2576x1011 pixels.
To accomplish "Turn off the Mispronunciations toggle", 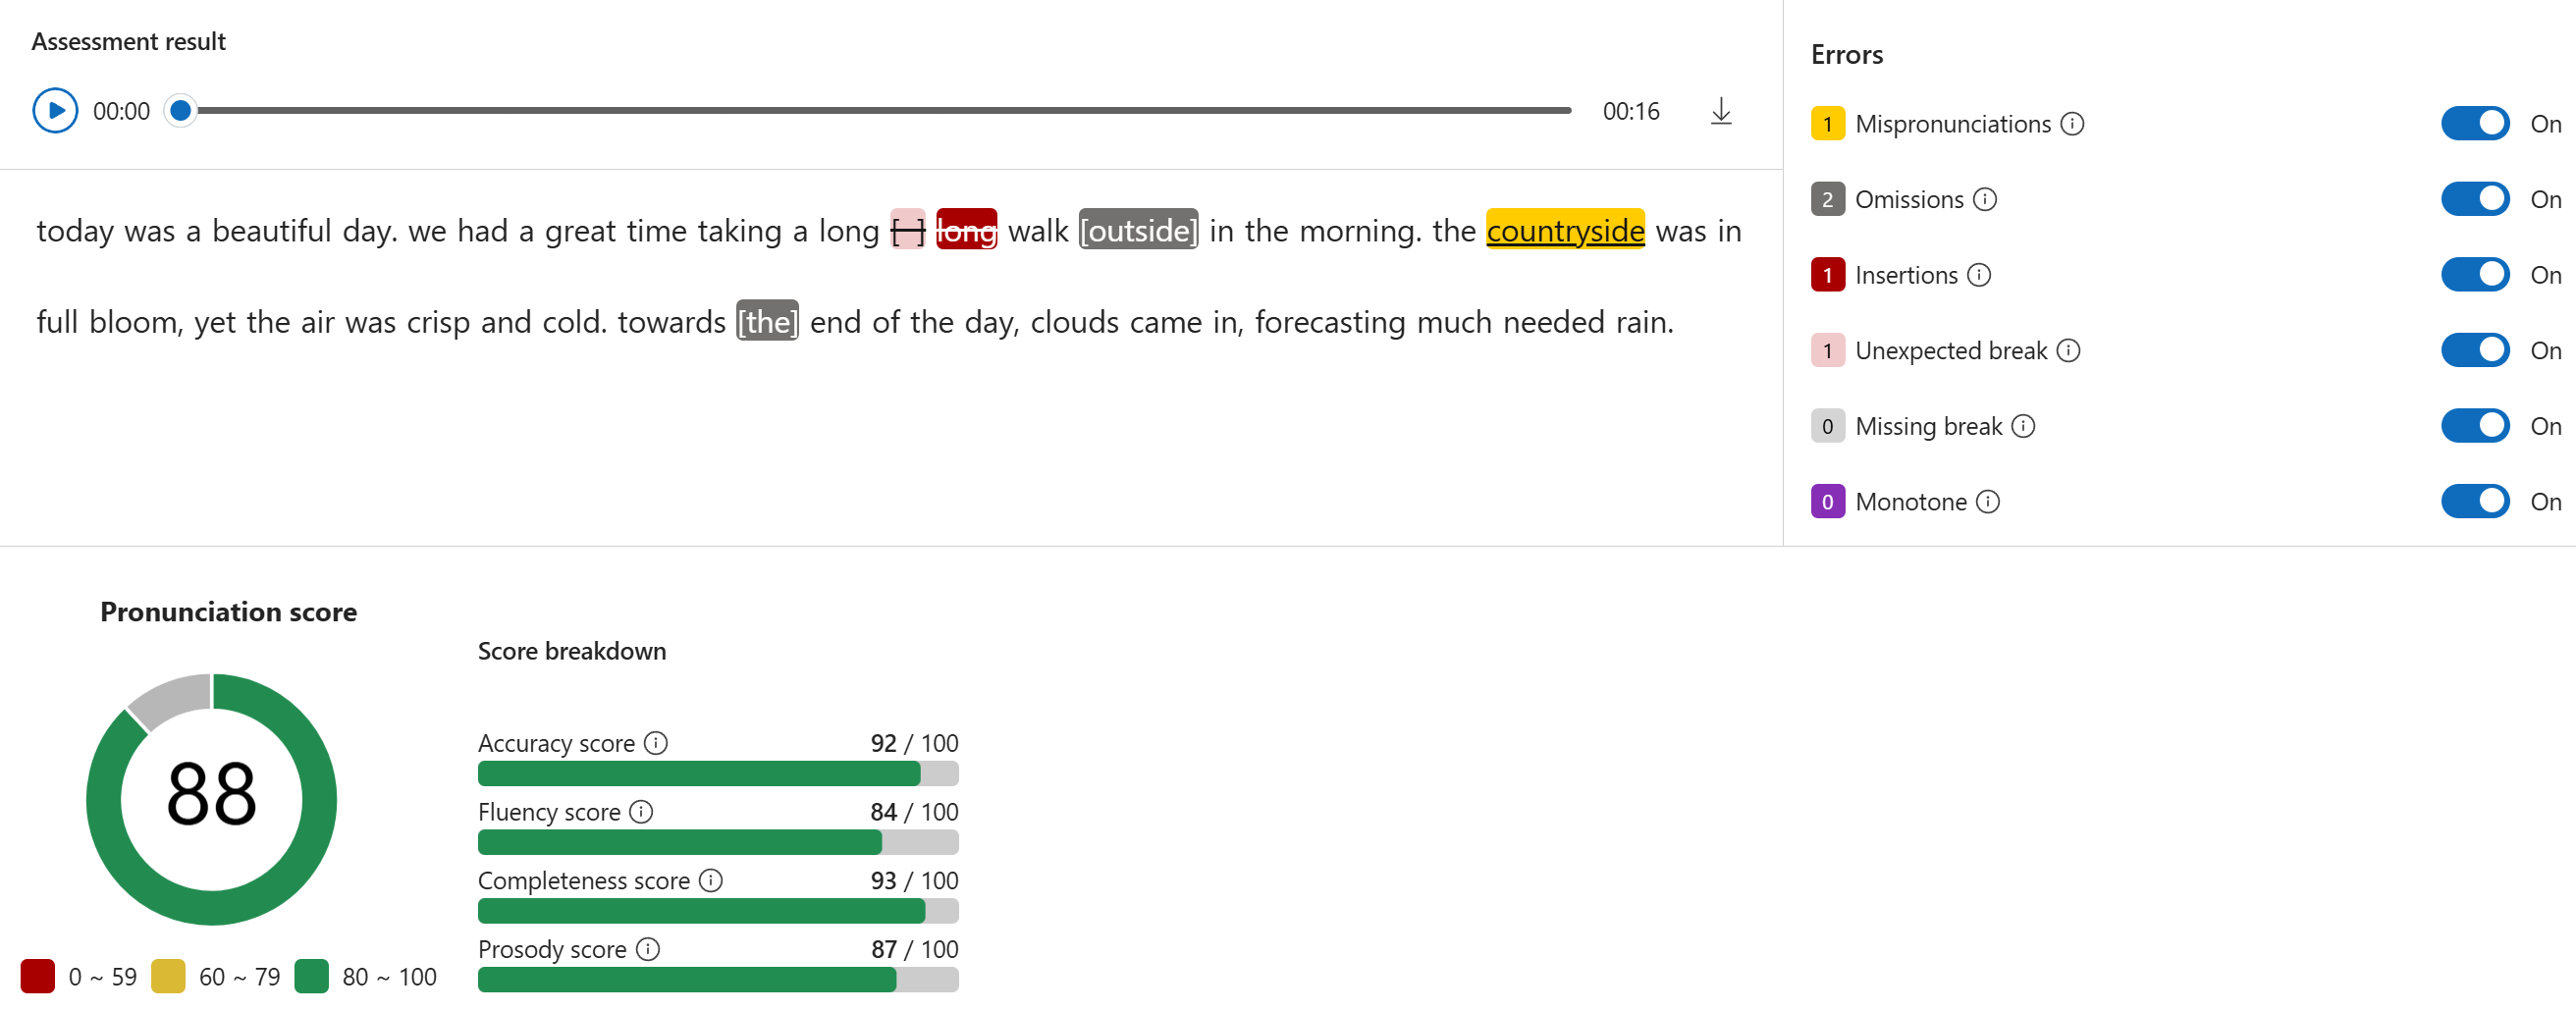I will coord(2475,124).
